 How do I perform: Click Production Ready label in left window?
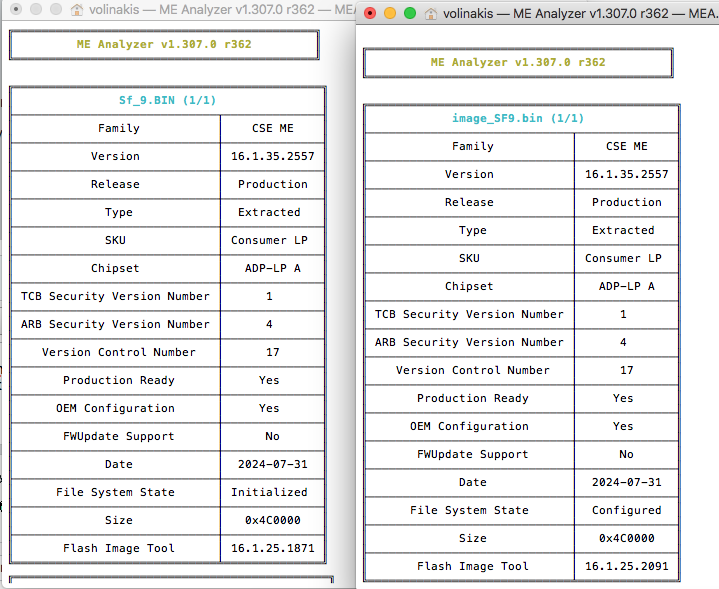(119, 380)
